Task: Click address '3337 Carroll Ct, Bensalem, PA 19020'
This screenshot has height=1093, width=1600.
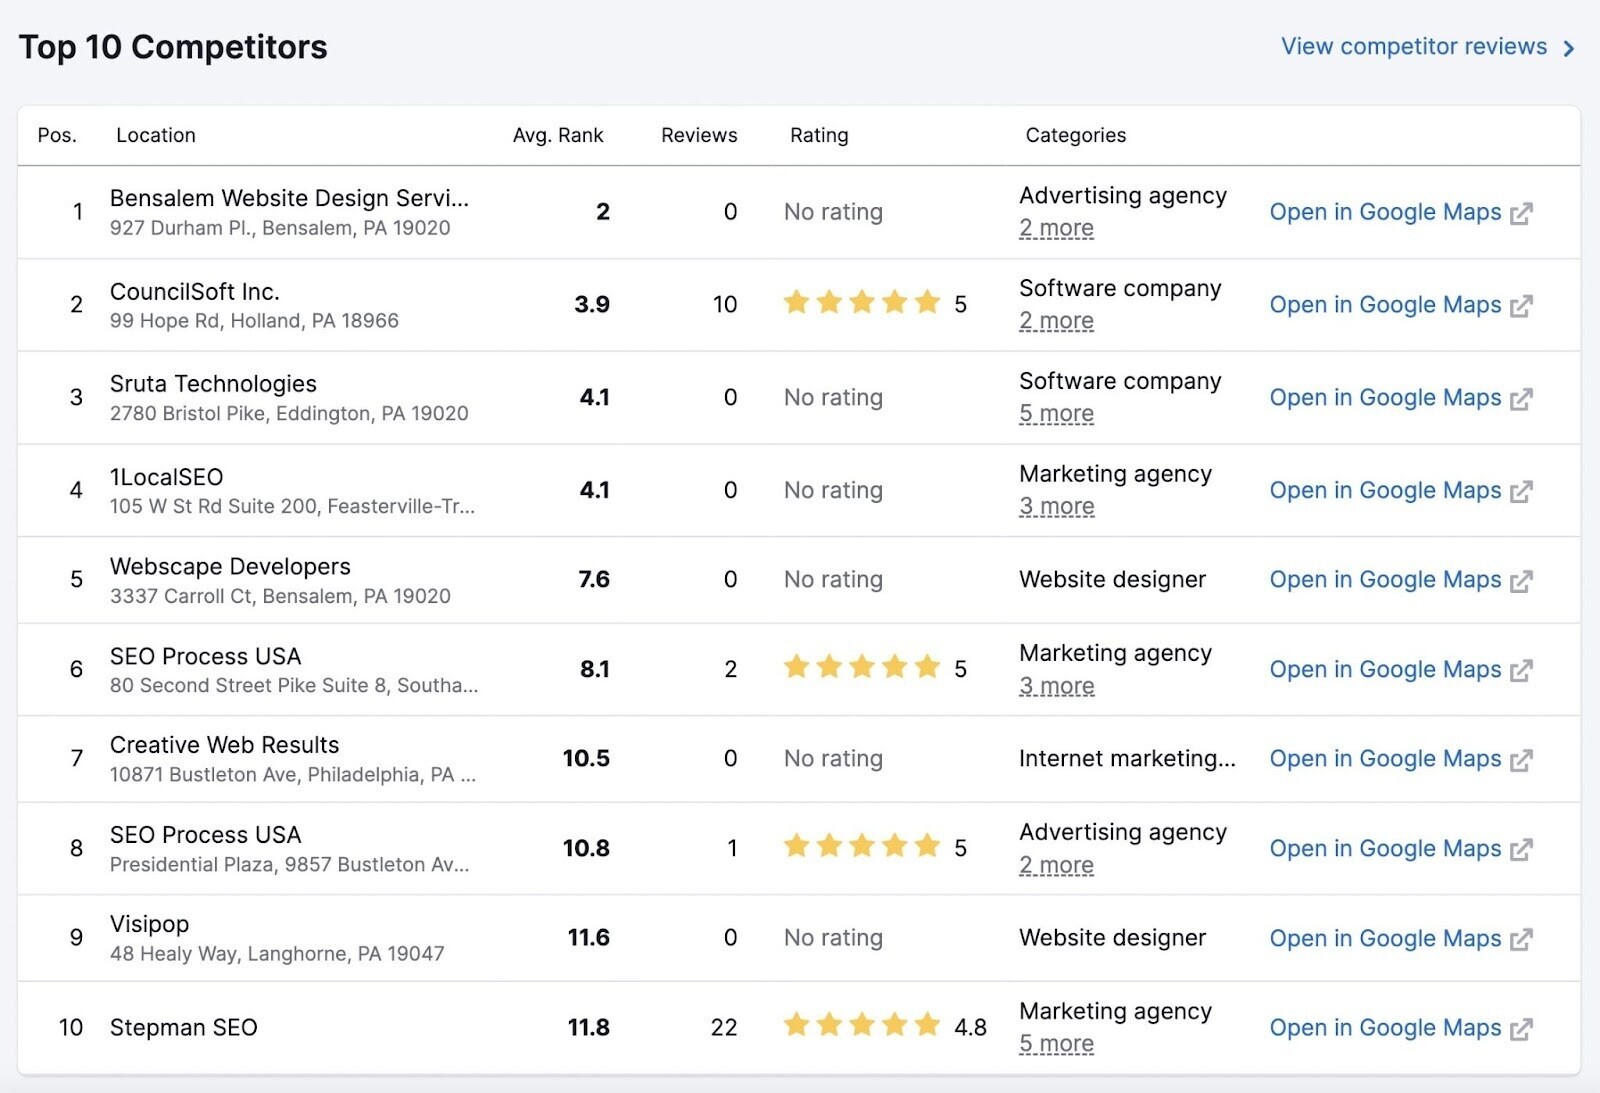Action: click(x=280, y=597)
